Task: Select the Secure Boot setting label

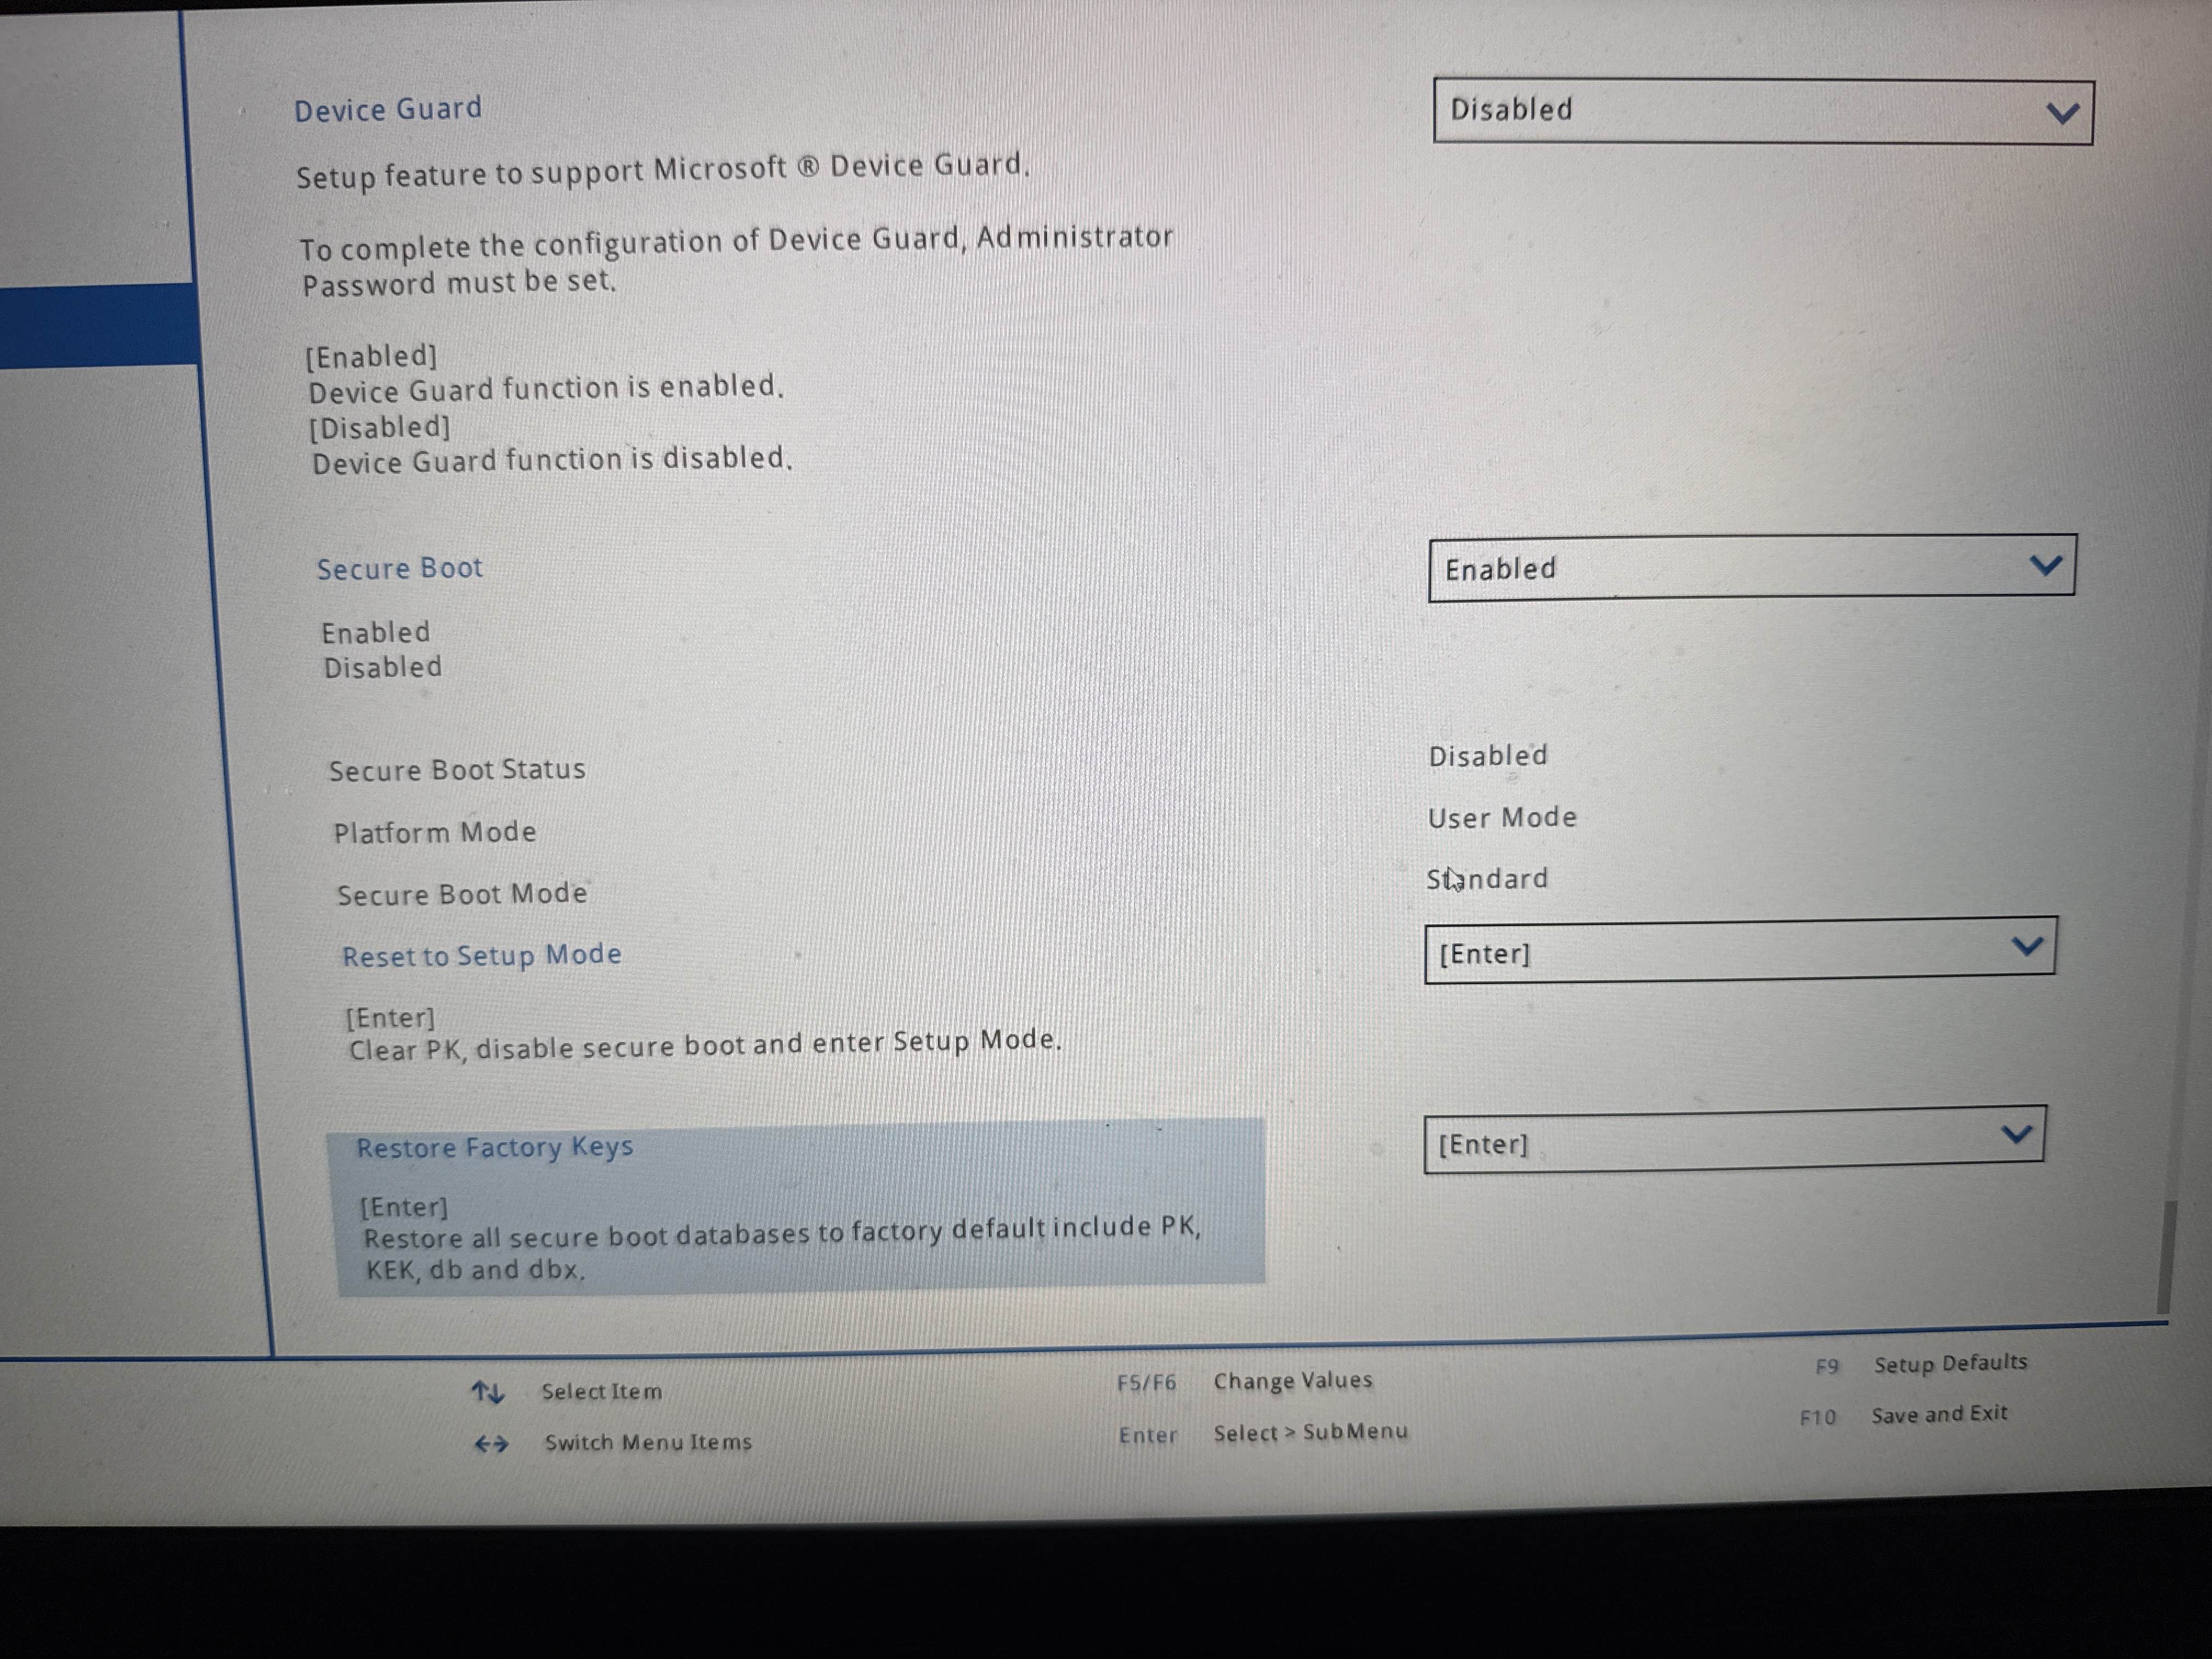Action: coord(400,568)
